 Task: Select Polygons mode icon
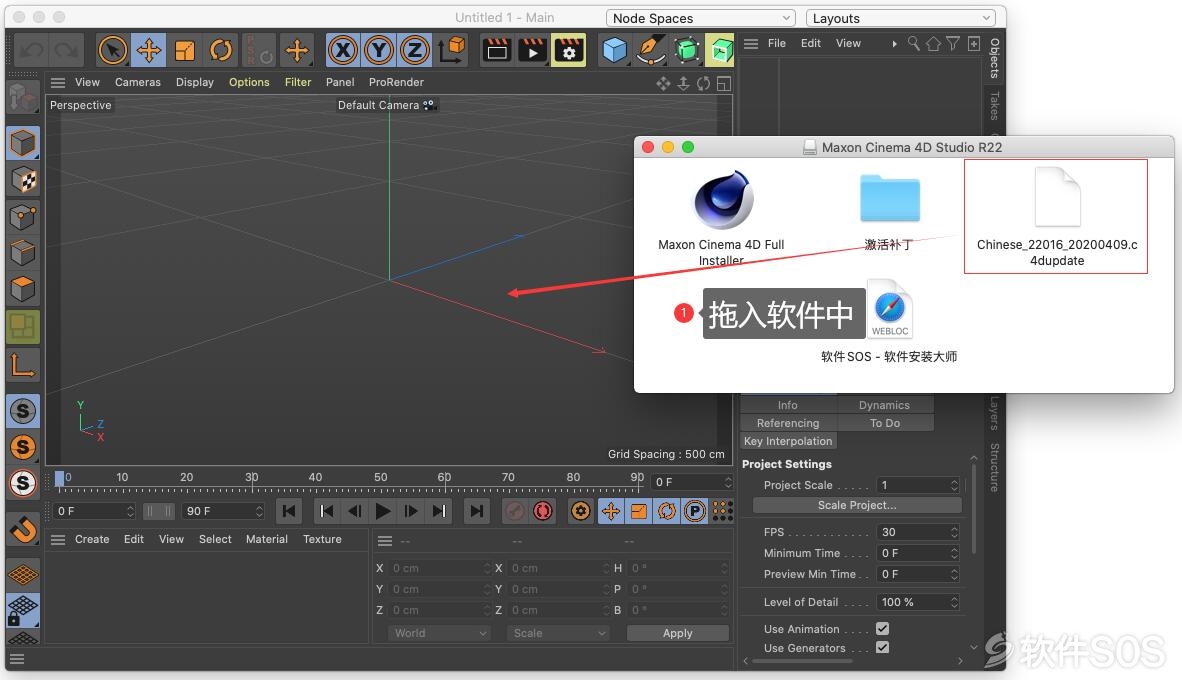[x=23, y=289]
